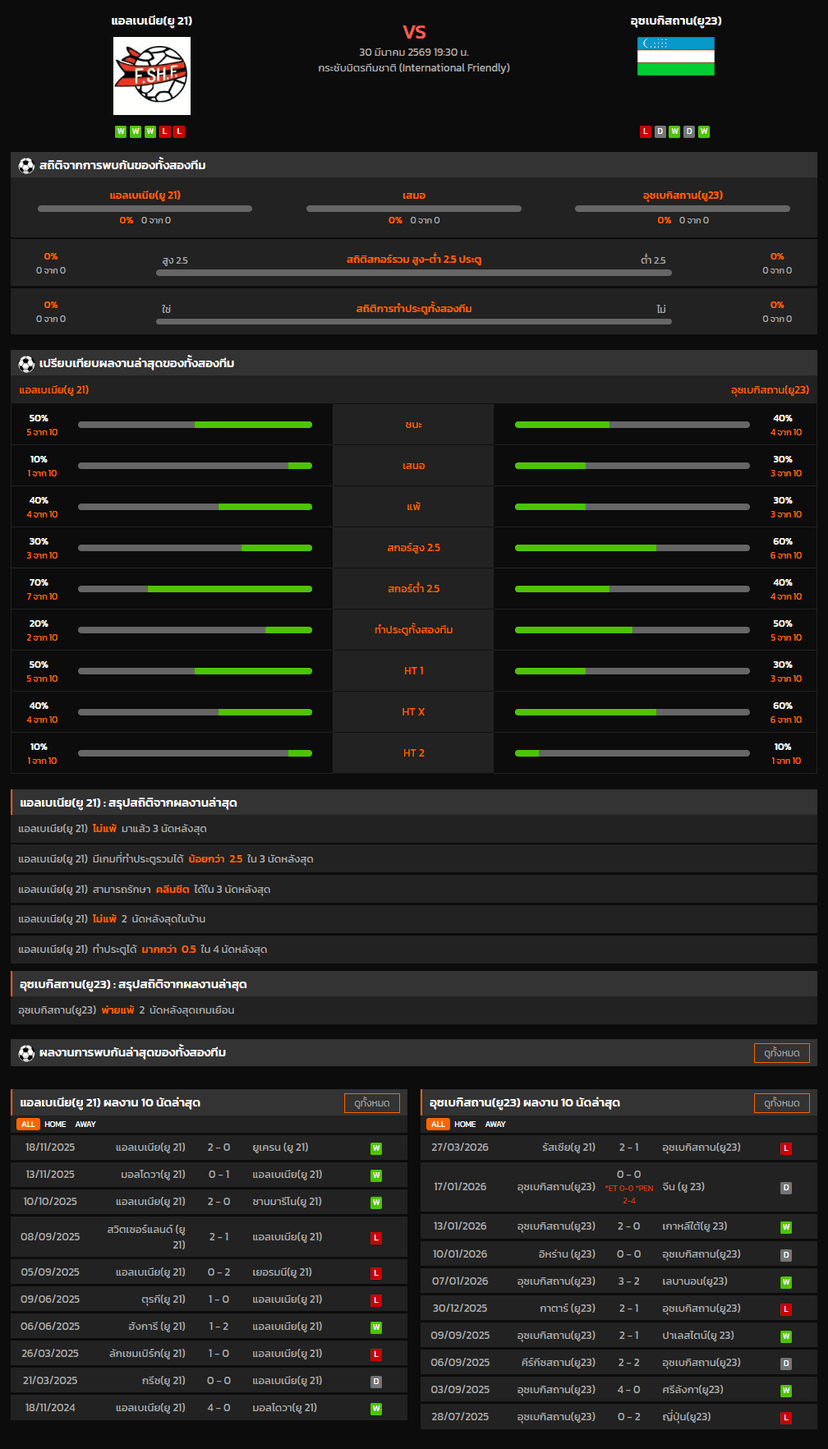Click the soccer ball icon beside เปรียบเทียบผลงานล่าสุดของทั้งสองทีม
The width and height of the screenshot is (828, 1449).
[x=26, y=363]
